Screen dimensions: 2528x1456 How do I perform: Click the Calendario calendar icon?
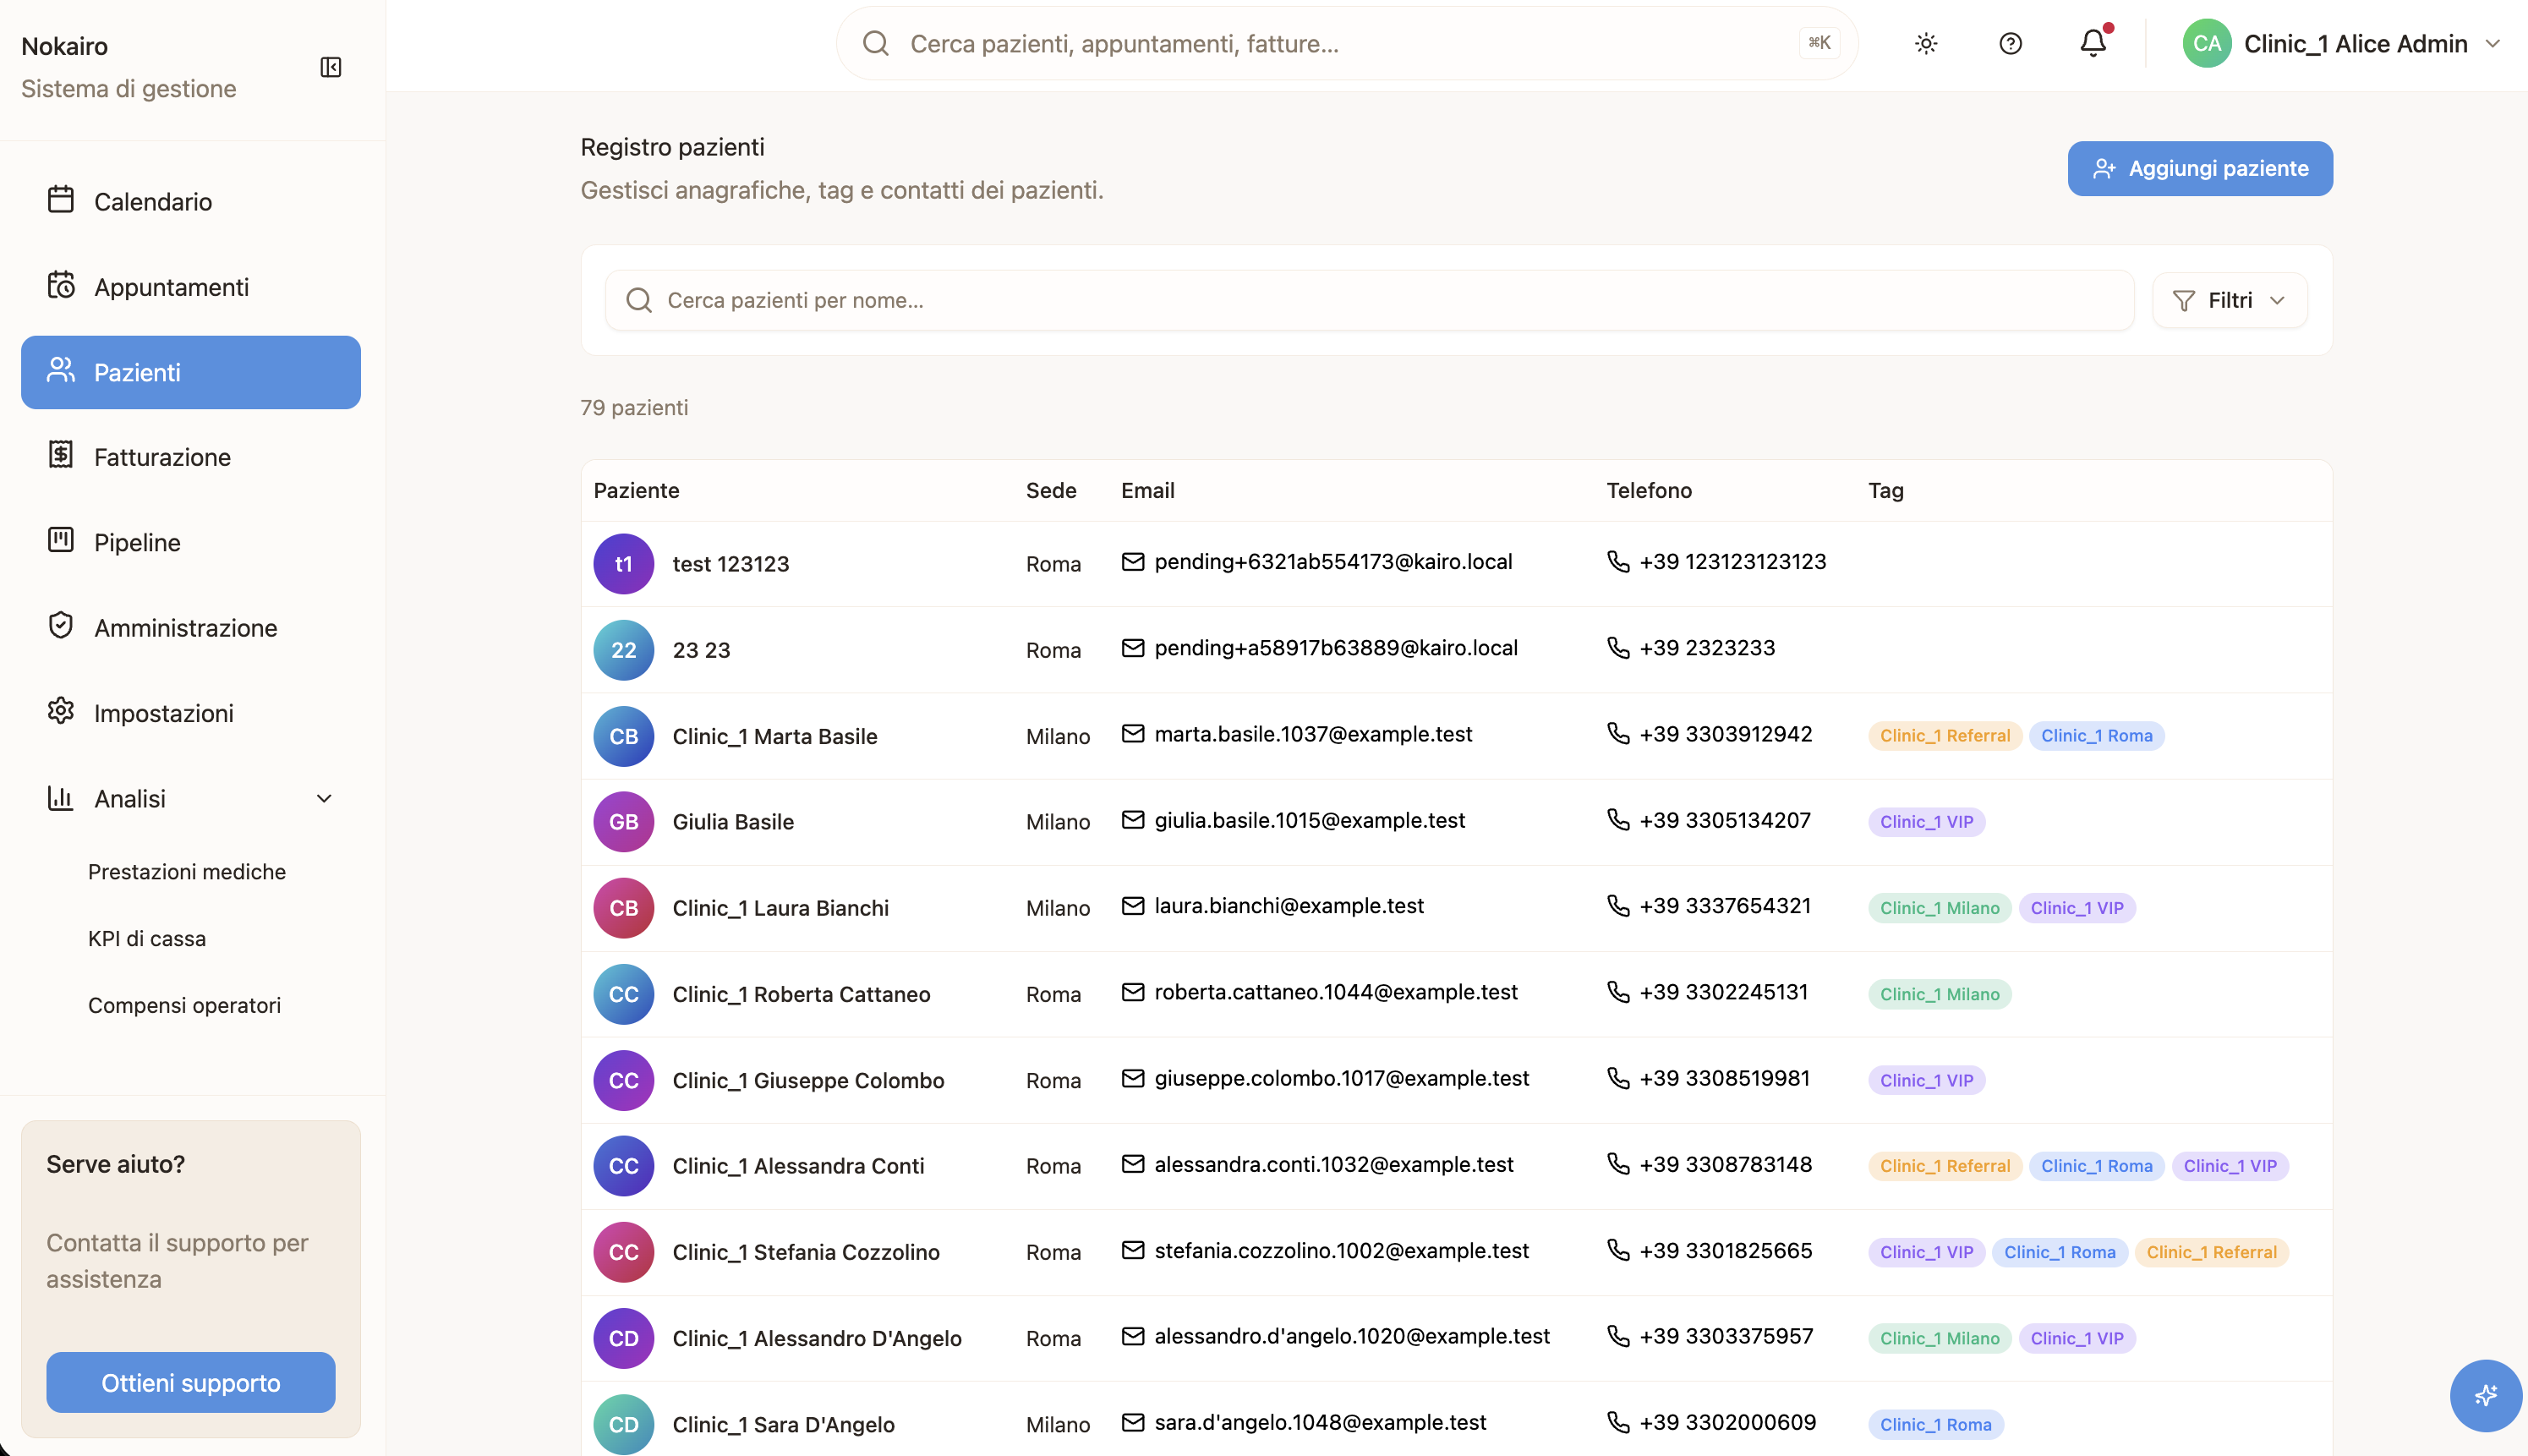[x=61, y=200]
